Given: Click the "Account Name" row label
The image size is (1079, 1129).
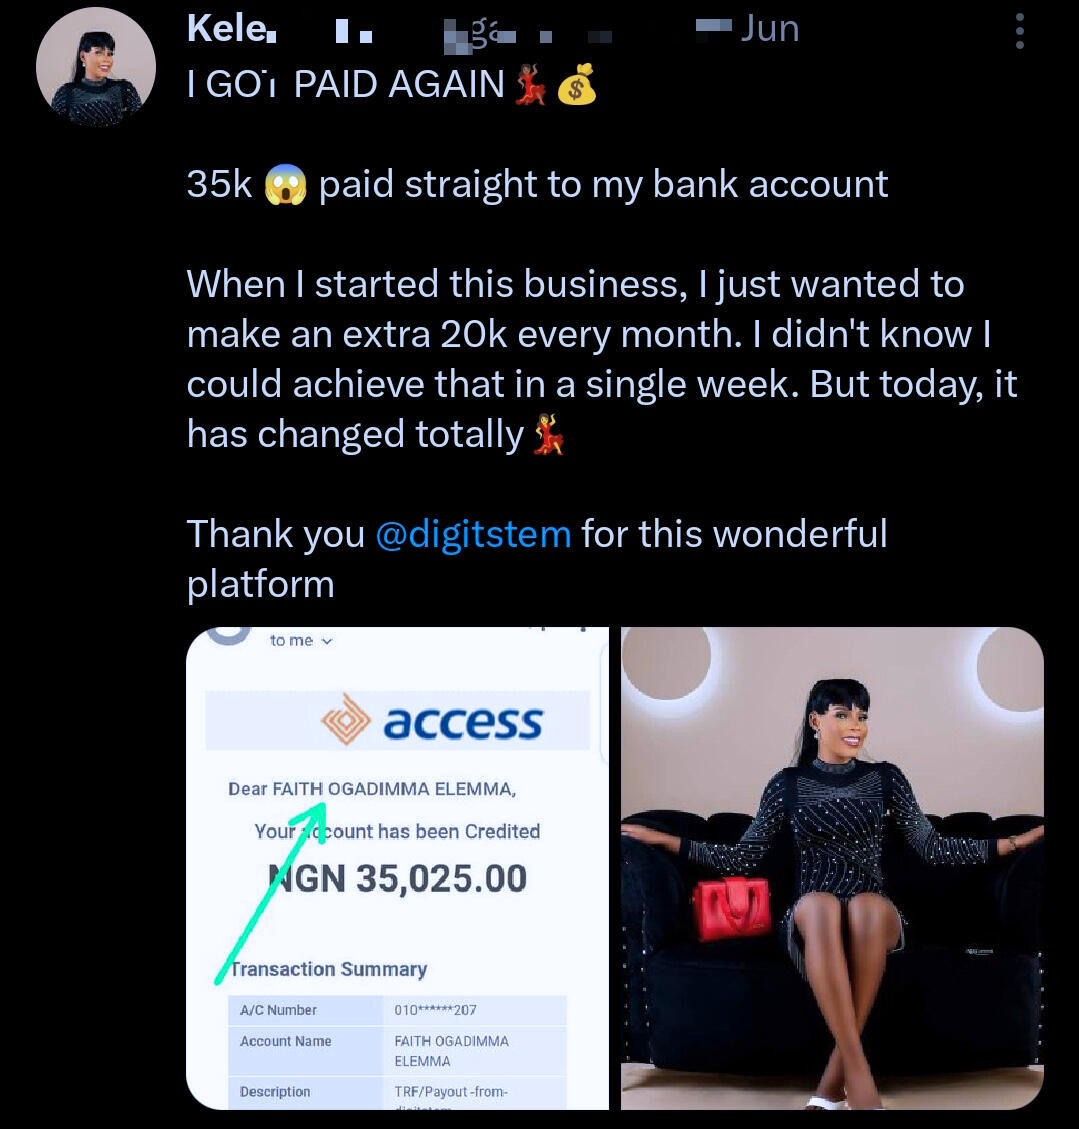Looking at the screenshot, I should click(285, 1041).
